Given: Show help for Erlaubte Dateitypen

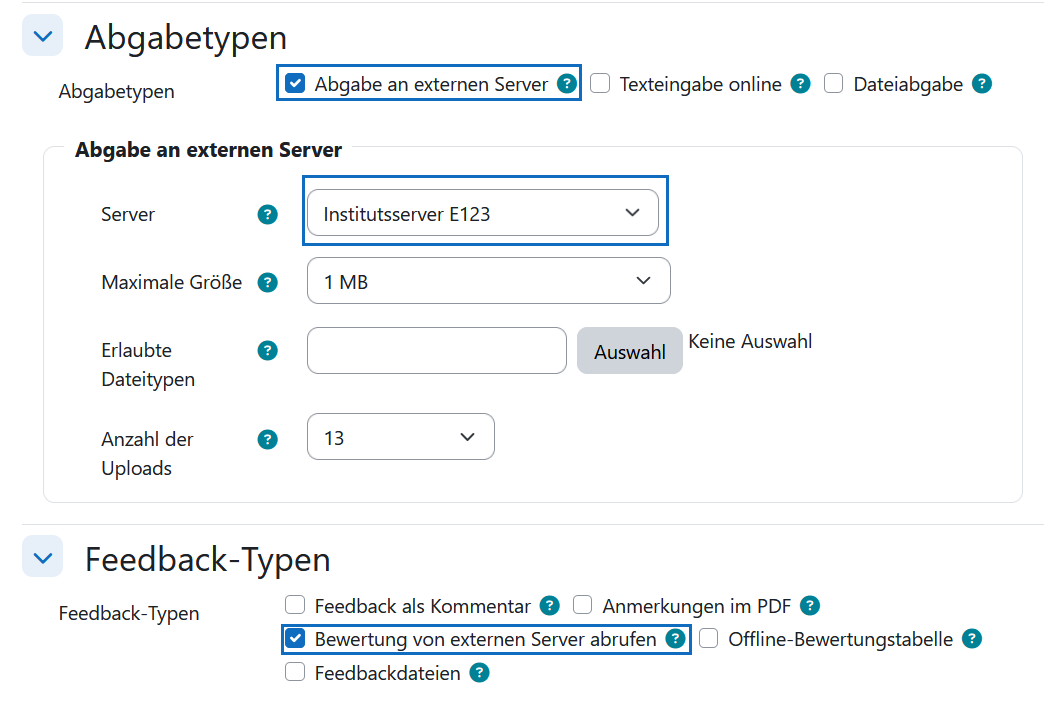Looking at the screenshot, I should pyautogui.click(x=267, y=350).
